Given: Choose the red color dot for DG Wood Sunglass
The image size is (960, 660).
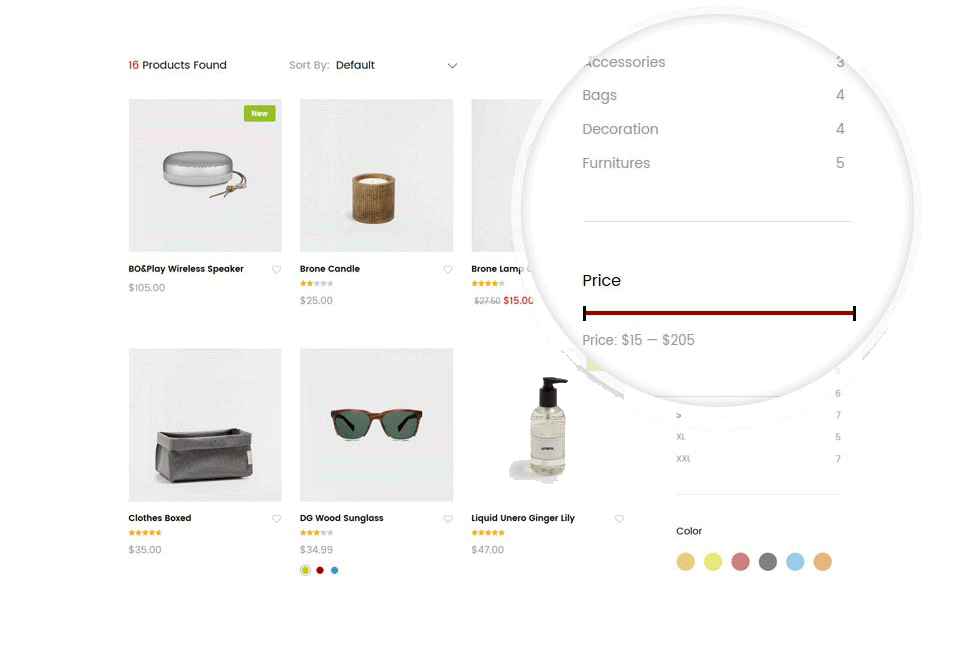Looking at the screenshot, I should [320, 570].
